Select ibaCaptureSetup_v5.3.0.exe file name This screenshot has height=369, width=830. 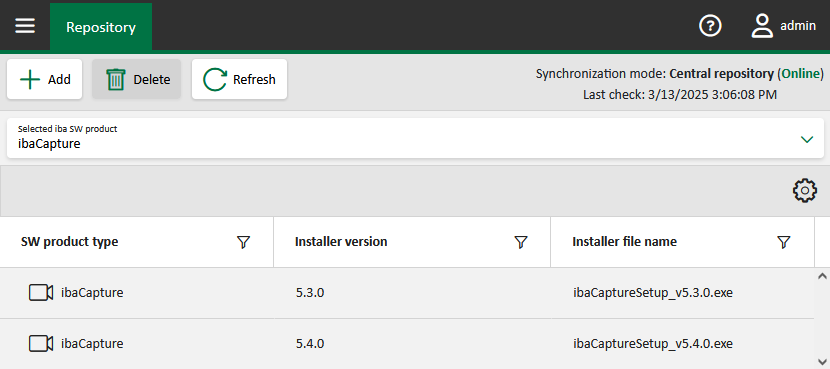click(653, 293)
